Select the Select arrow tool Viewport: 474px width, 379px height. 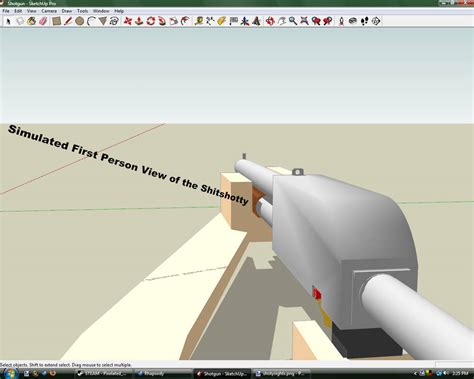tap(8, 21)
